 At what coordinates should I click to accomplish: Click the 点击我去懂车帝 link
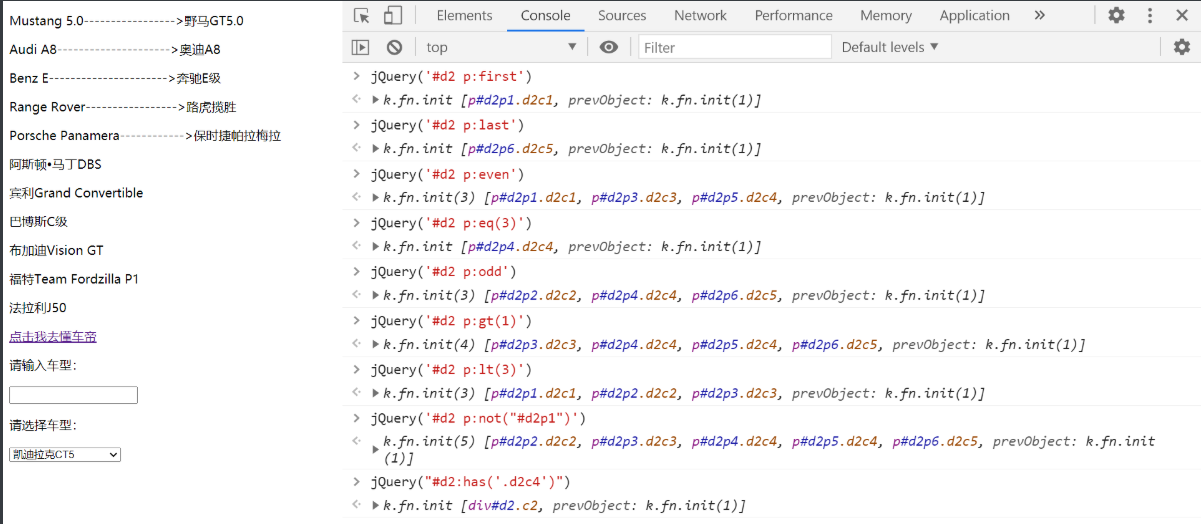tap(53, 337)
